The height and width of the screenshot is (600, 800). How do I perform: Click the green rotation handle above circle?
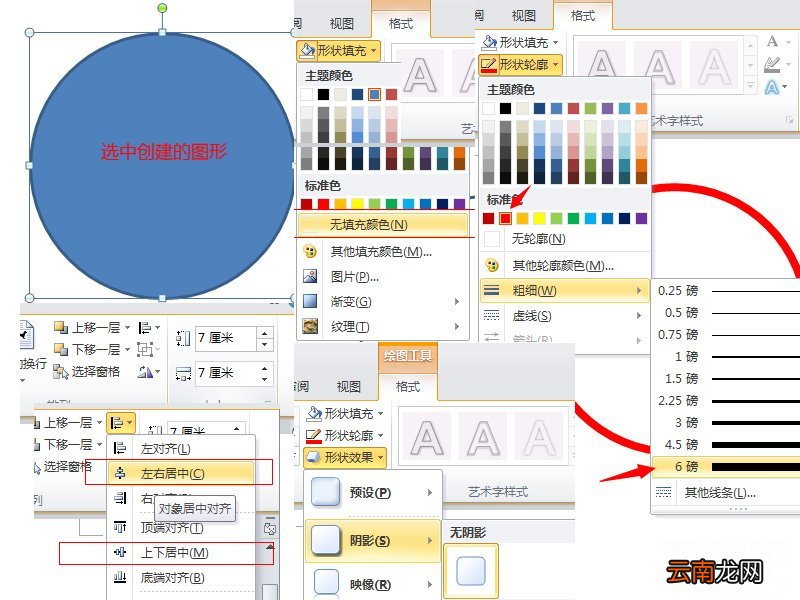(162, 8)
